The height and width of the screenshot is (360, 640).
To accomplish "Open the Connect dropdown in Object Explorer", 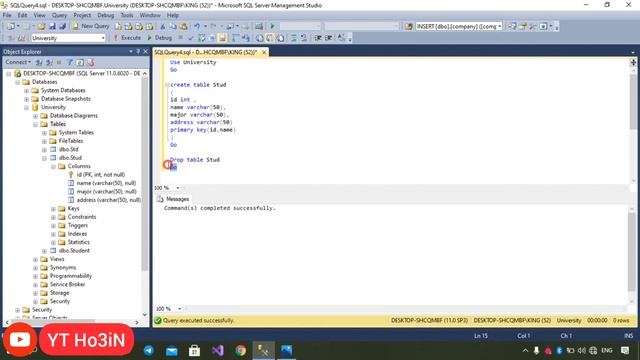I will coord(18,62).
